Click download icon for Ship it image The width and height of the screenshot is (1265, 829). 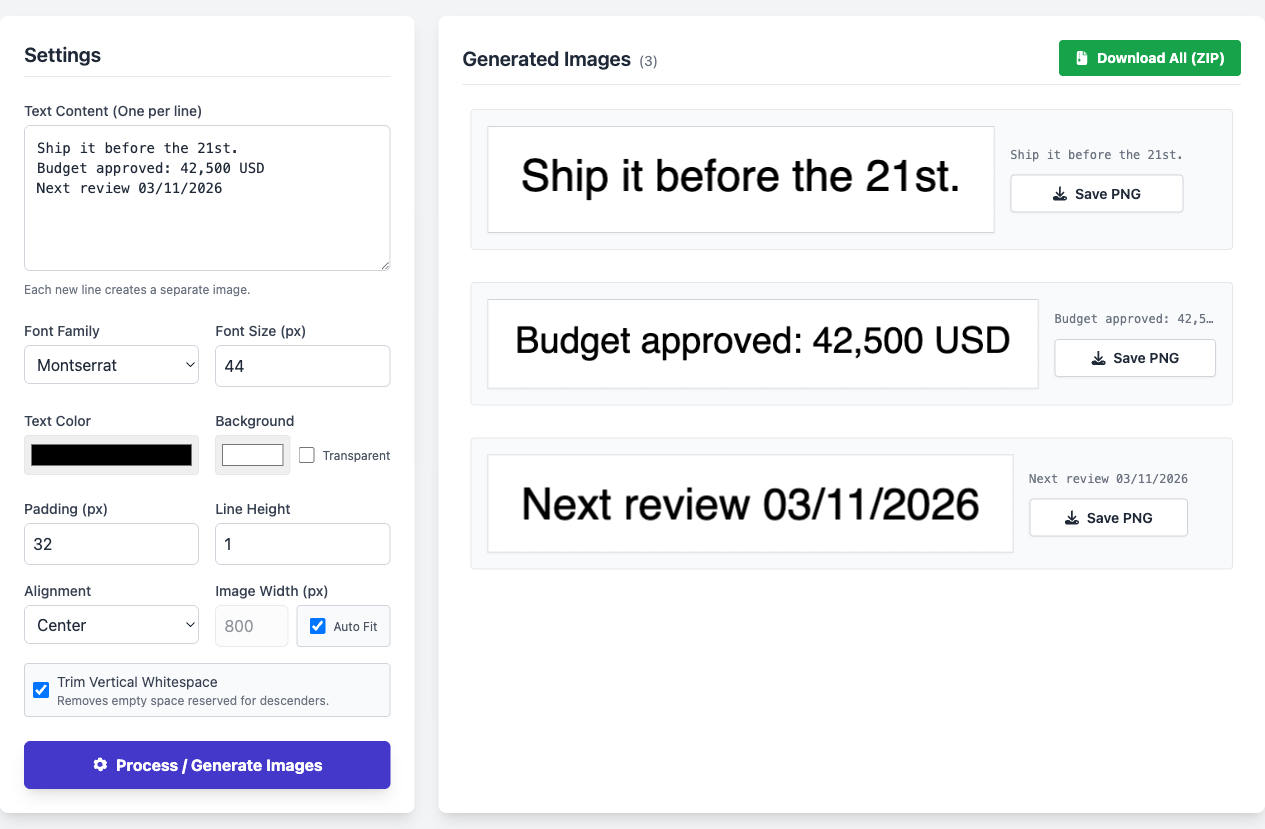pos(1060,194)
